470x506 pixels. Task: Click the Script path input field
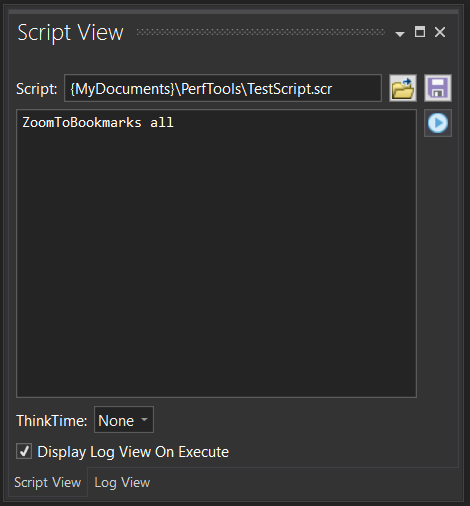click(223, 88)
